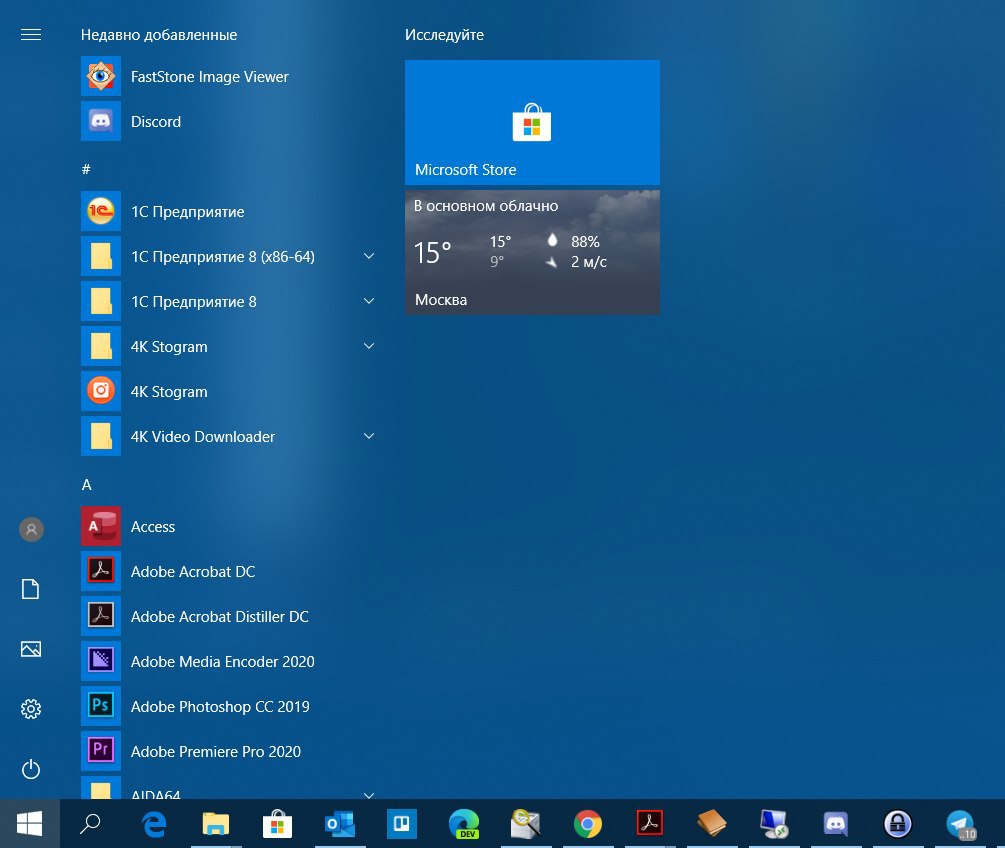Open the user account icon in Start sidebar

pyautogui.click(x=31, y=529)
